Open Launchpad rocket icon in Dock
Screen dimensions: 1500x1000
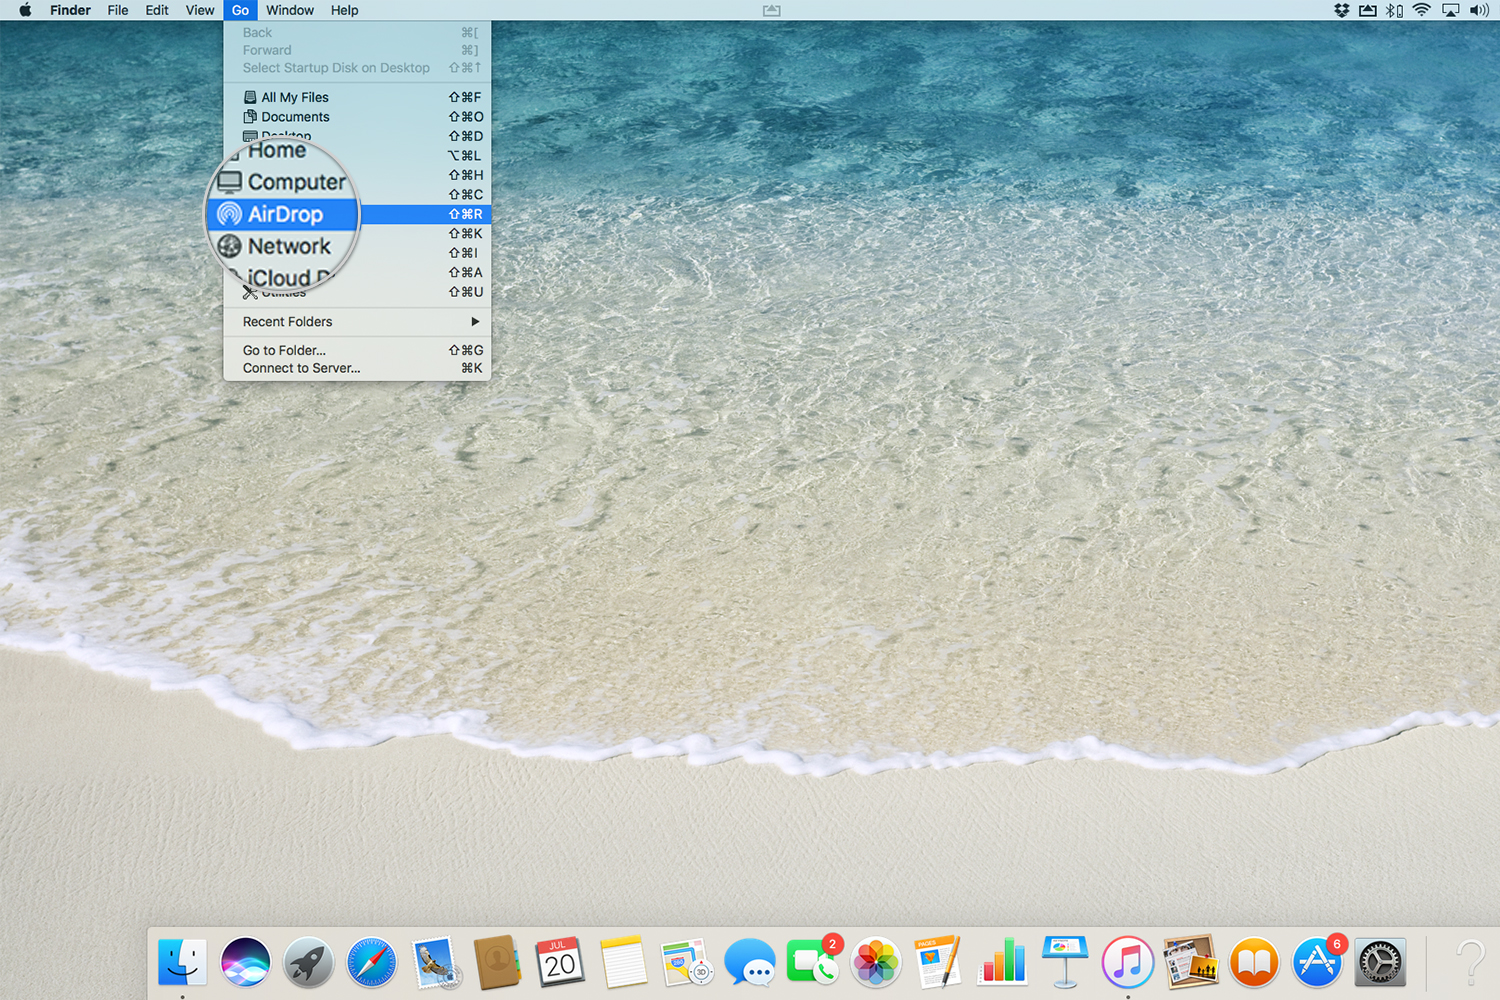tap(308, 963)
